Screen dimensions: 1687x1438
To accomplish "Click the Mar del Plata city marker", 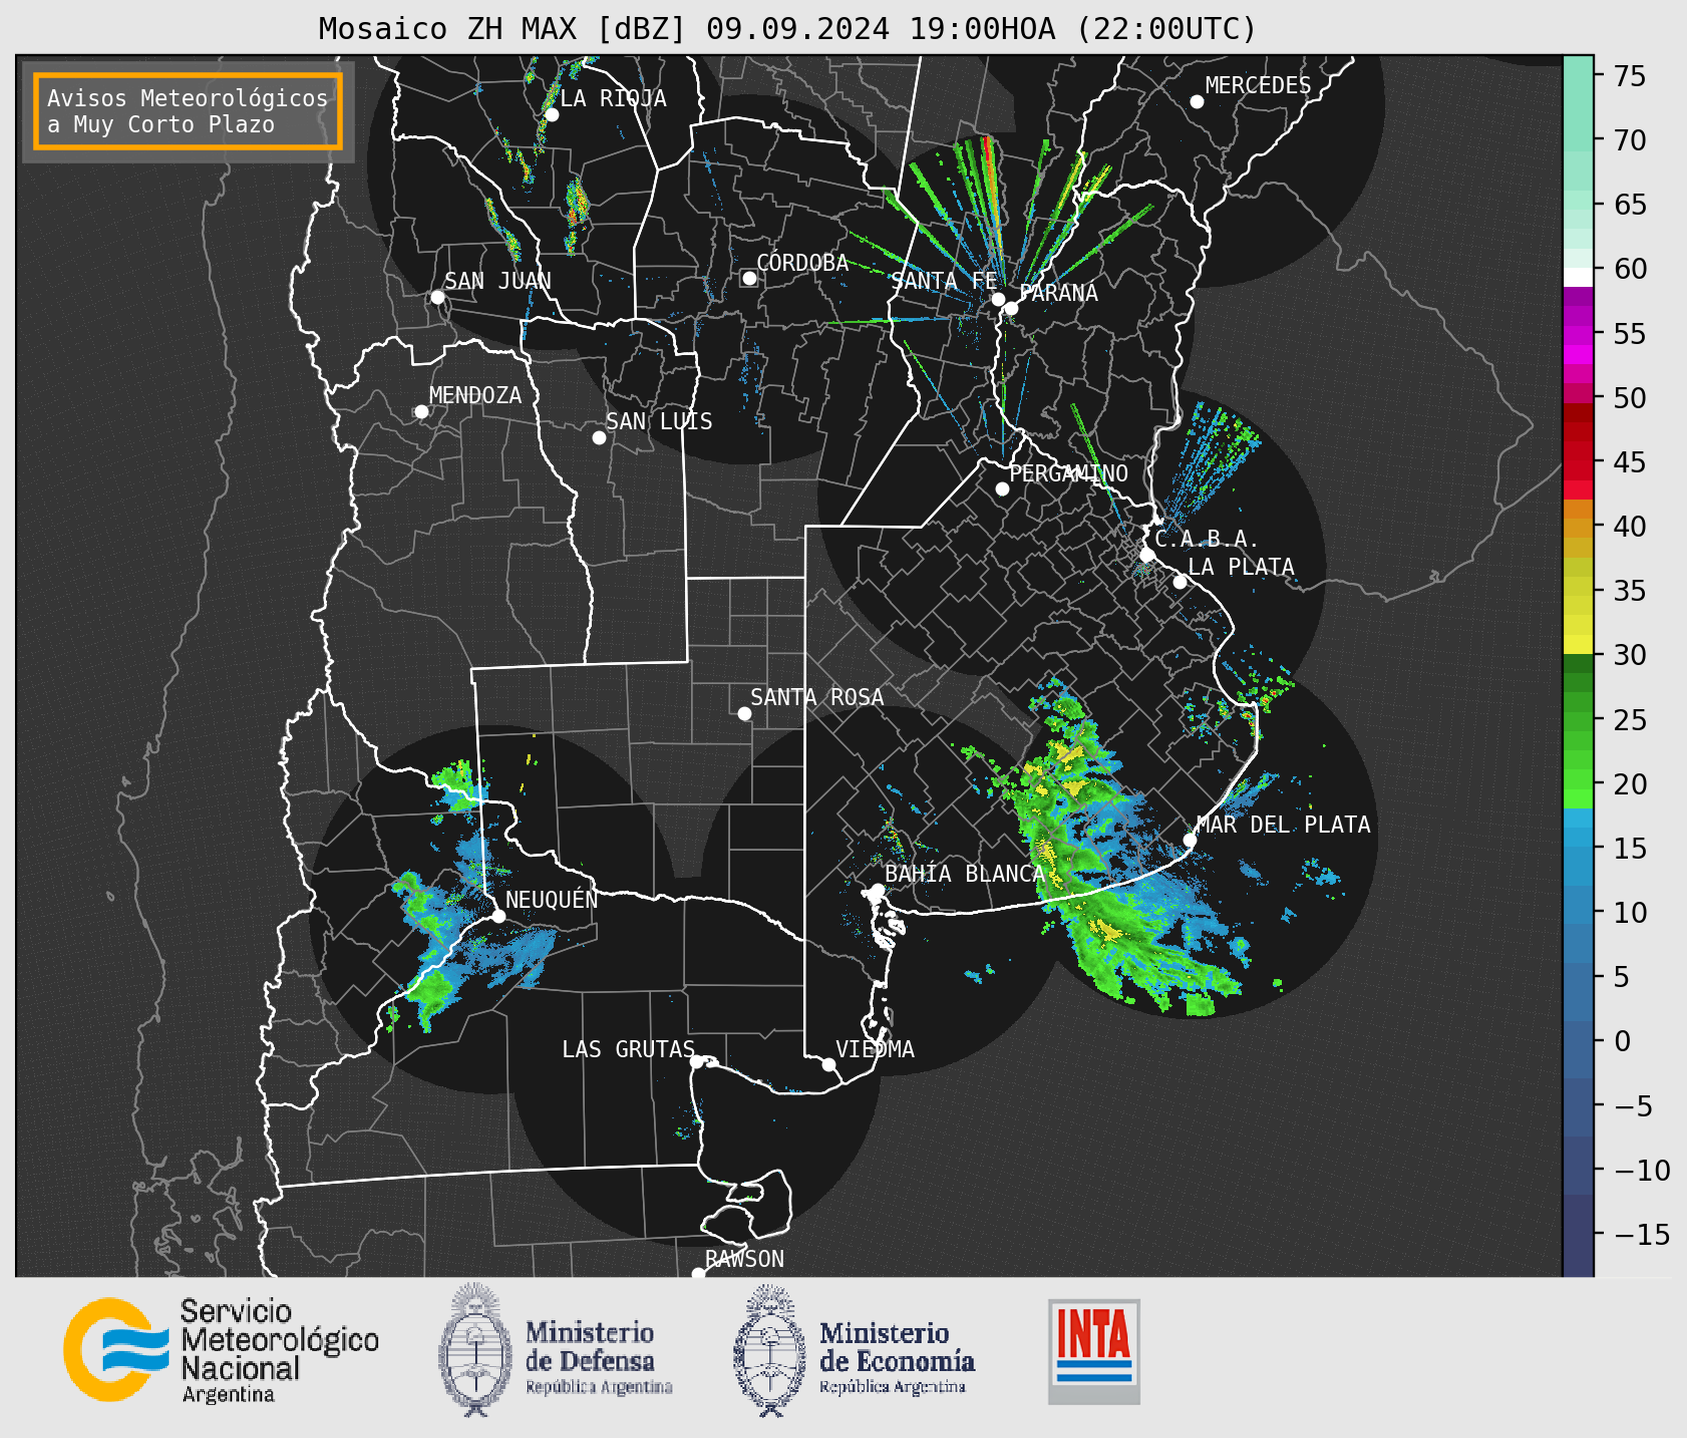I will point(1190,840).
